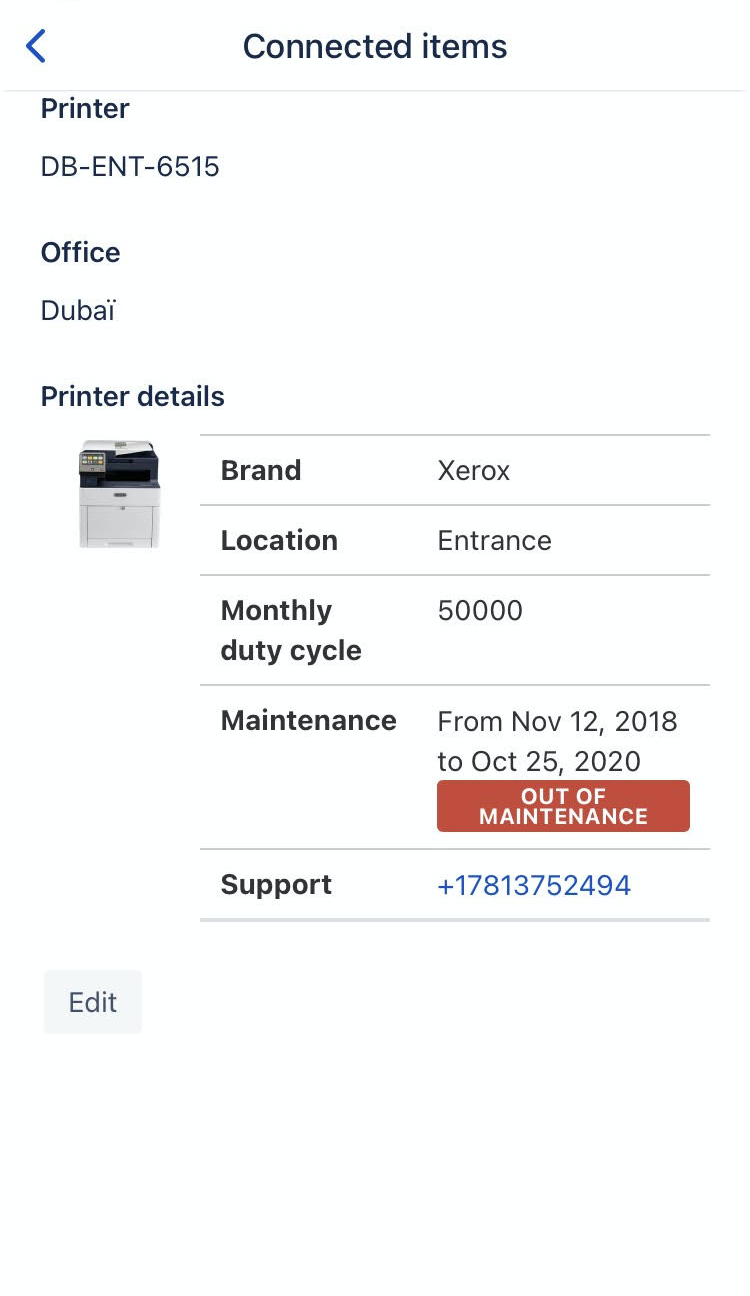Select the Monthly duty cycle label
Viewport: 750px width, 1296px height.
point(290,630)
